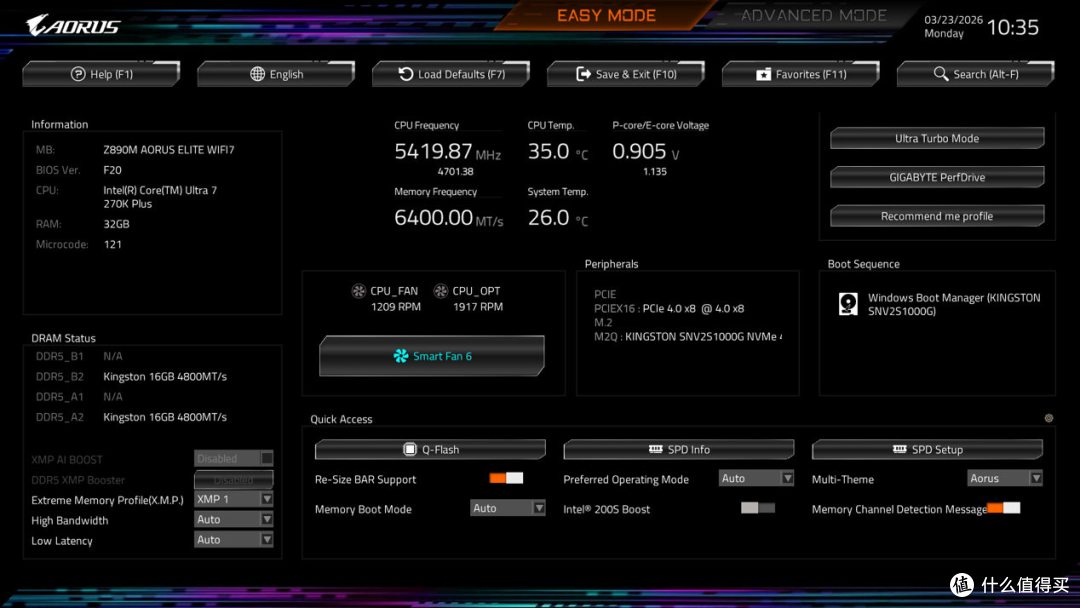Click Memory Frequency value 6400.00
This screenshot has width=1080, height=608.
[433, 218]
